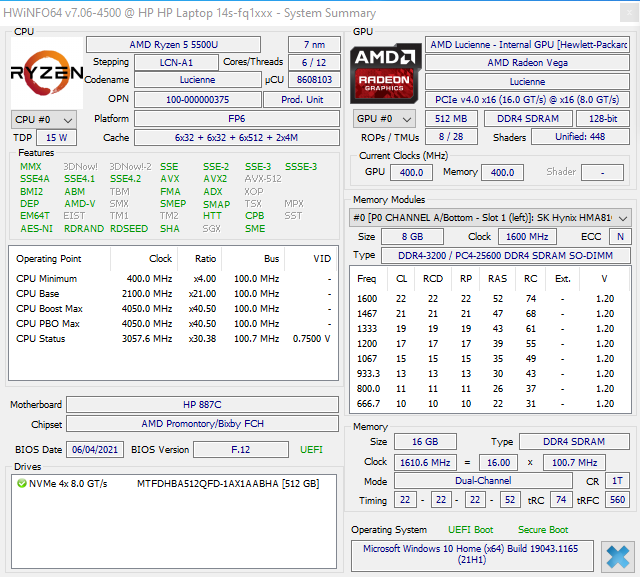The image size is (640, 577).
Task: Click the greyed AVX-512 feature label
Action: click(x=263, y=179)
